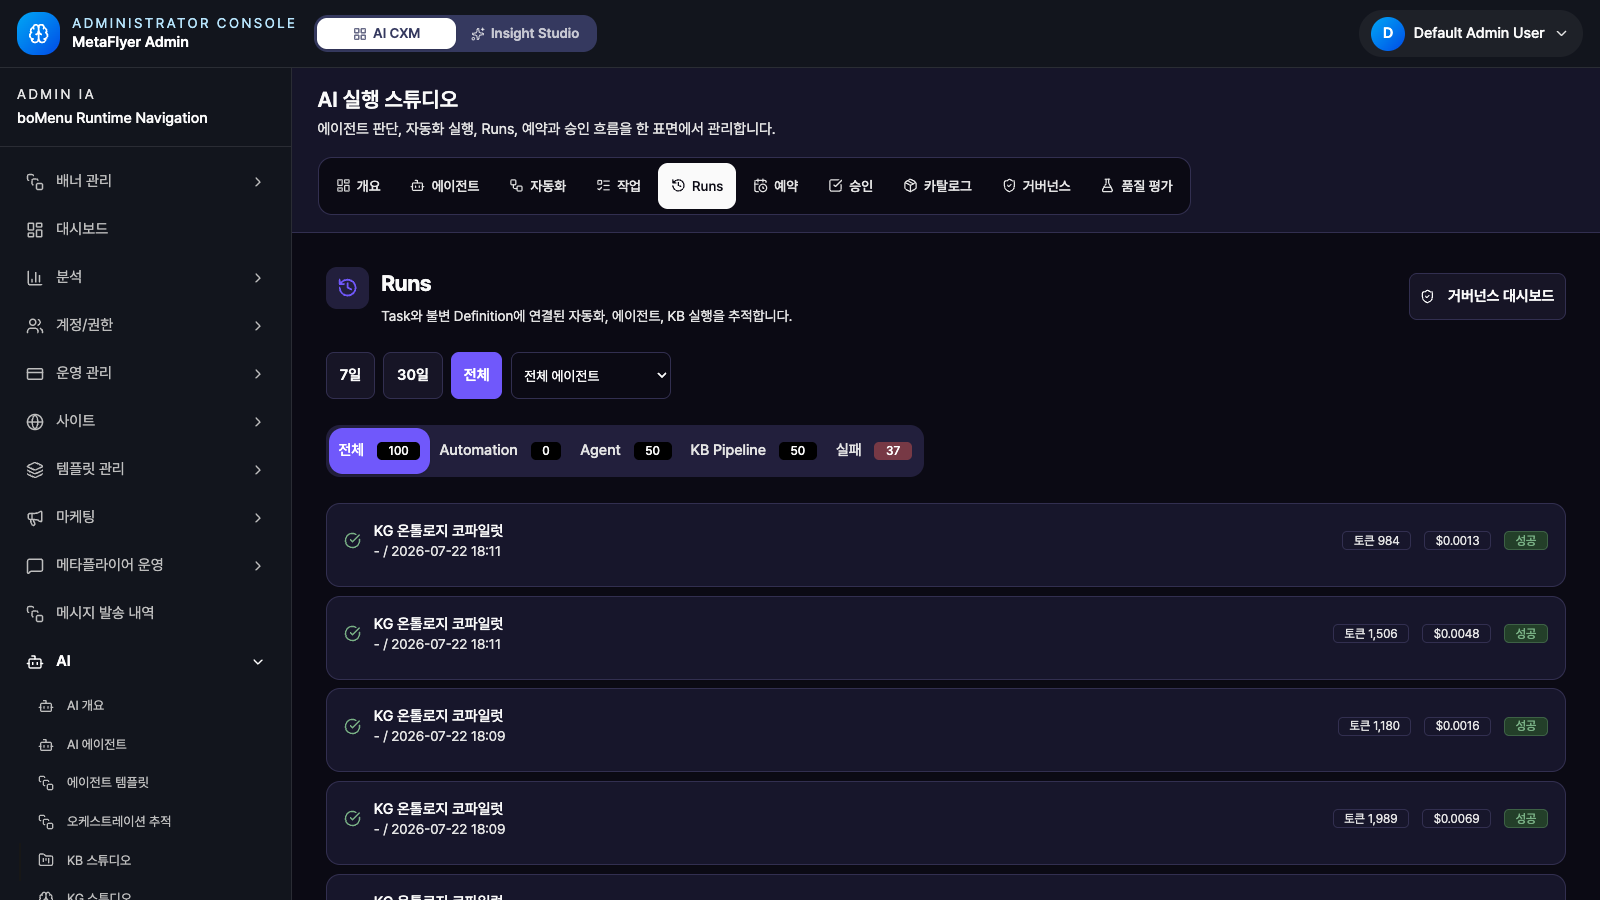Open the 품질 평가 tab
The height and width of the screenshot is (900, 1600).
pos(1137,186)
